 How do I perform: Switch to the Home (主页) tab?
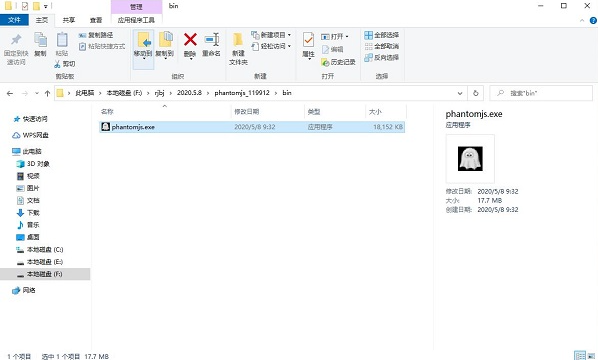pos(42,20)
